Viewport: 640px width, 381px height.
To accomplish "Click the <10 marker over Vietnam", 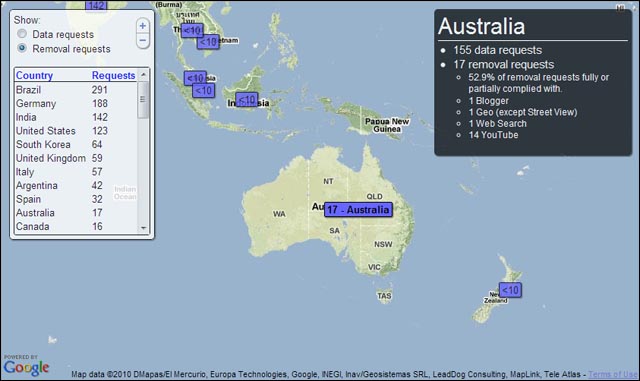I will click(208, 42).
